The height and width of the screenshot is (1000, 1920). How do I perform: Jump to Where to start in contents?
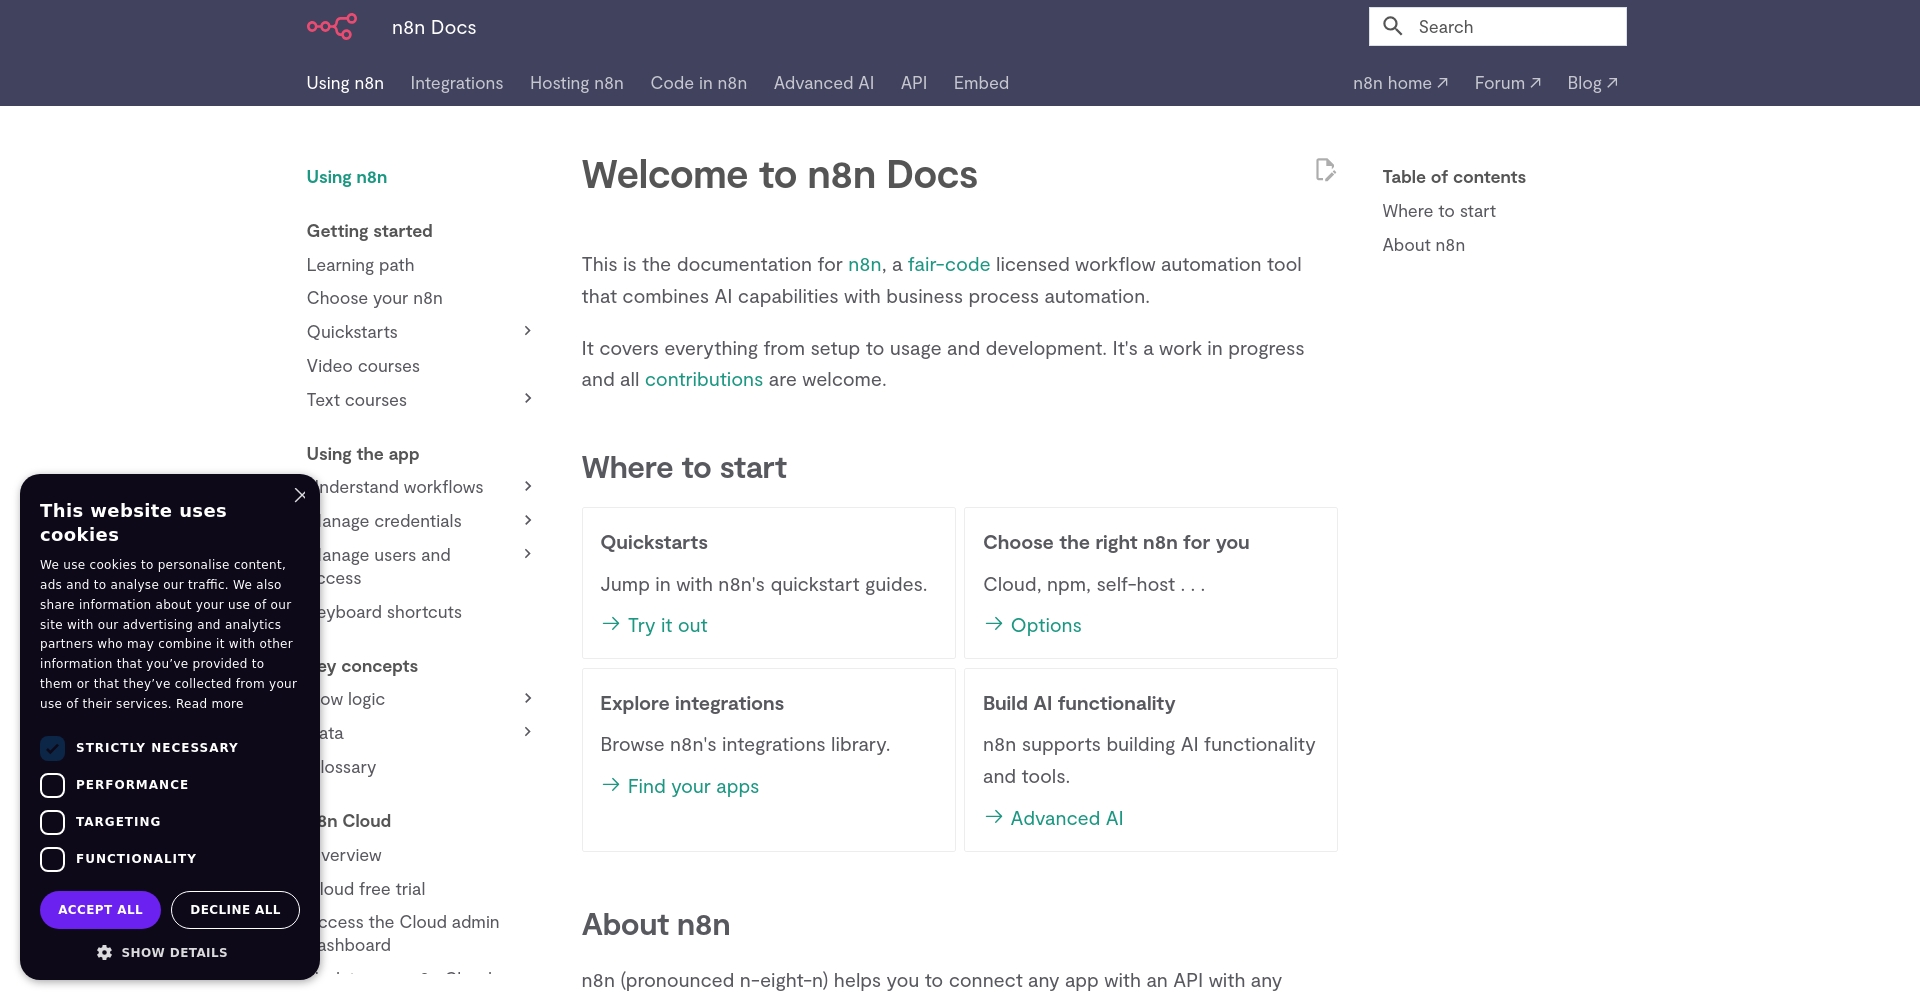(x=1439, y=211)
